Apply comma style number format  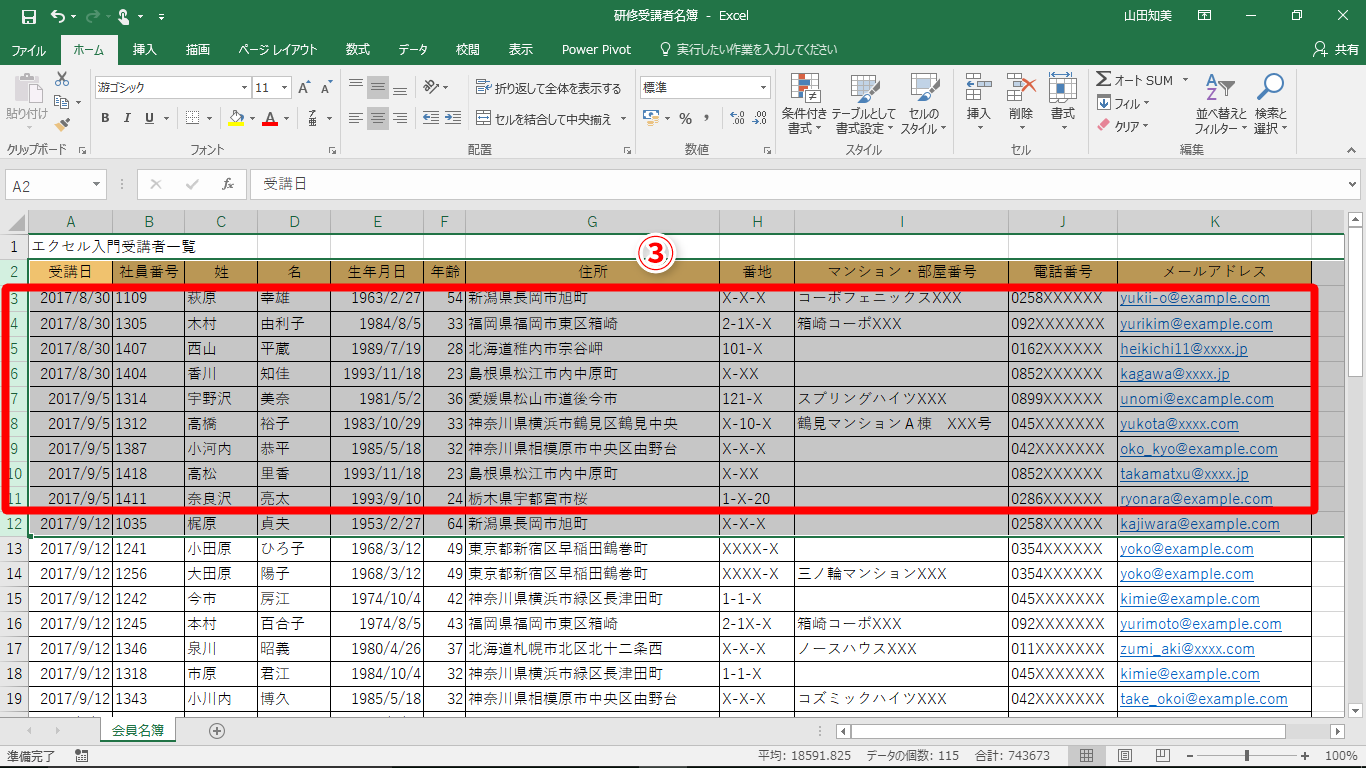pos(709,119)
